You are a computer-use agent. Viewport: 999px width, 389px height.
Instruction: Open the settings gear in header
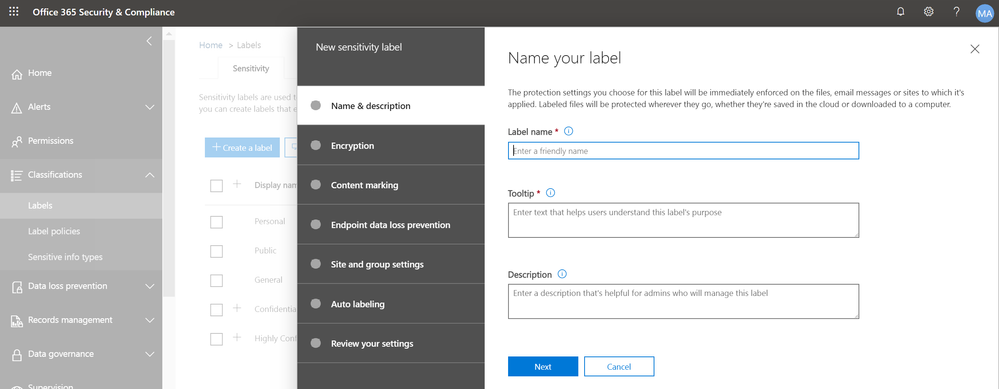point(928,11)
